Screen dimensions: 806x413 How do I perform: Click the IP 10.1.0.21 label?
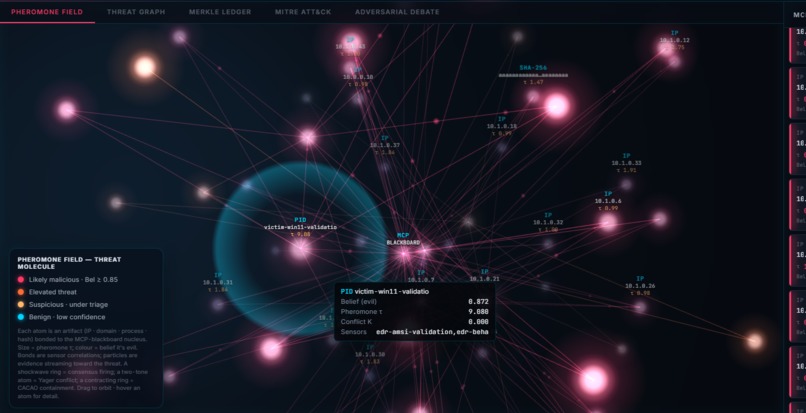point(484,275)
